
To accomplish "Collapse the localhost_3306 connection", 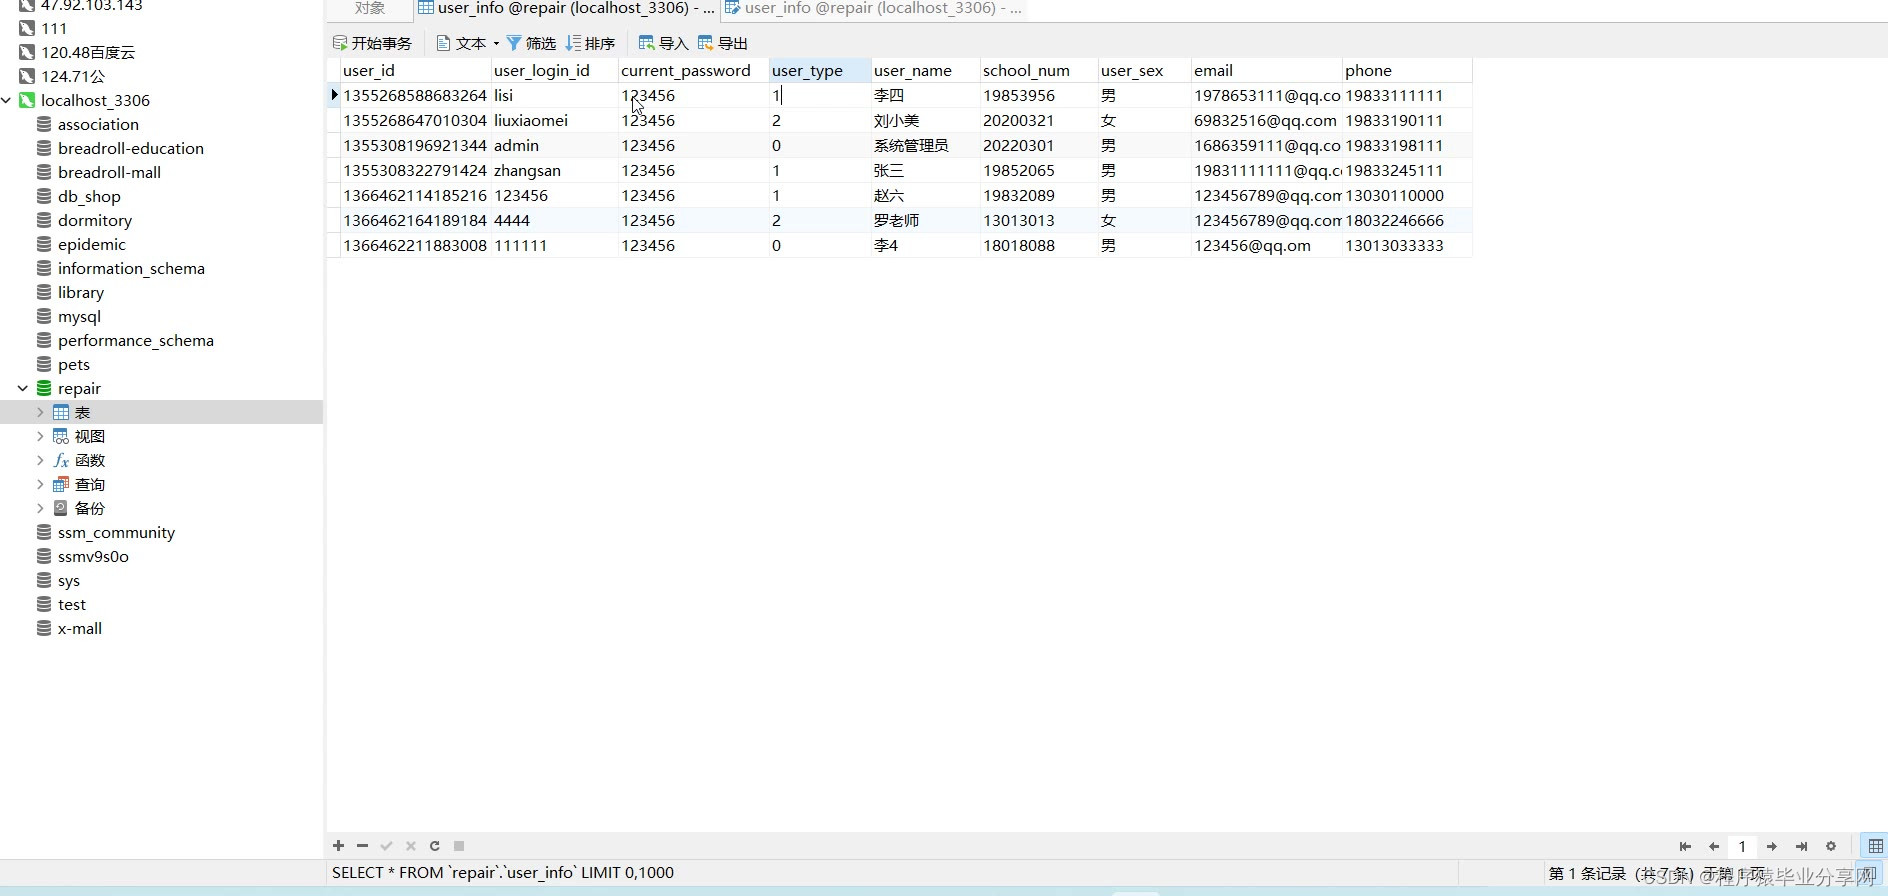I will (x=7, y=100).
